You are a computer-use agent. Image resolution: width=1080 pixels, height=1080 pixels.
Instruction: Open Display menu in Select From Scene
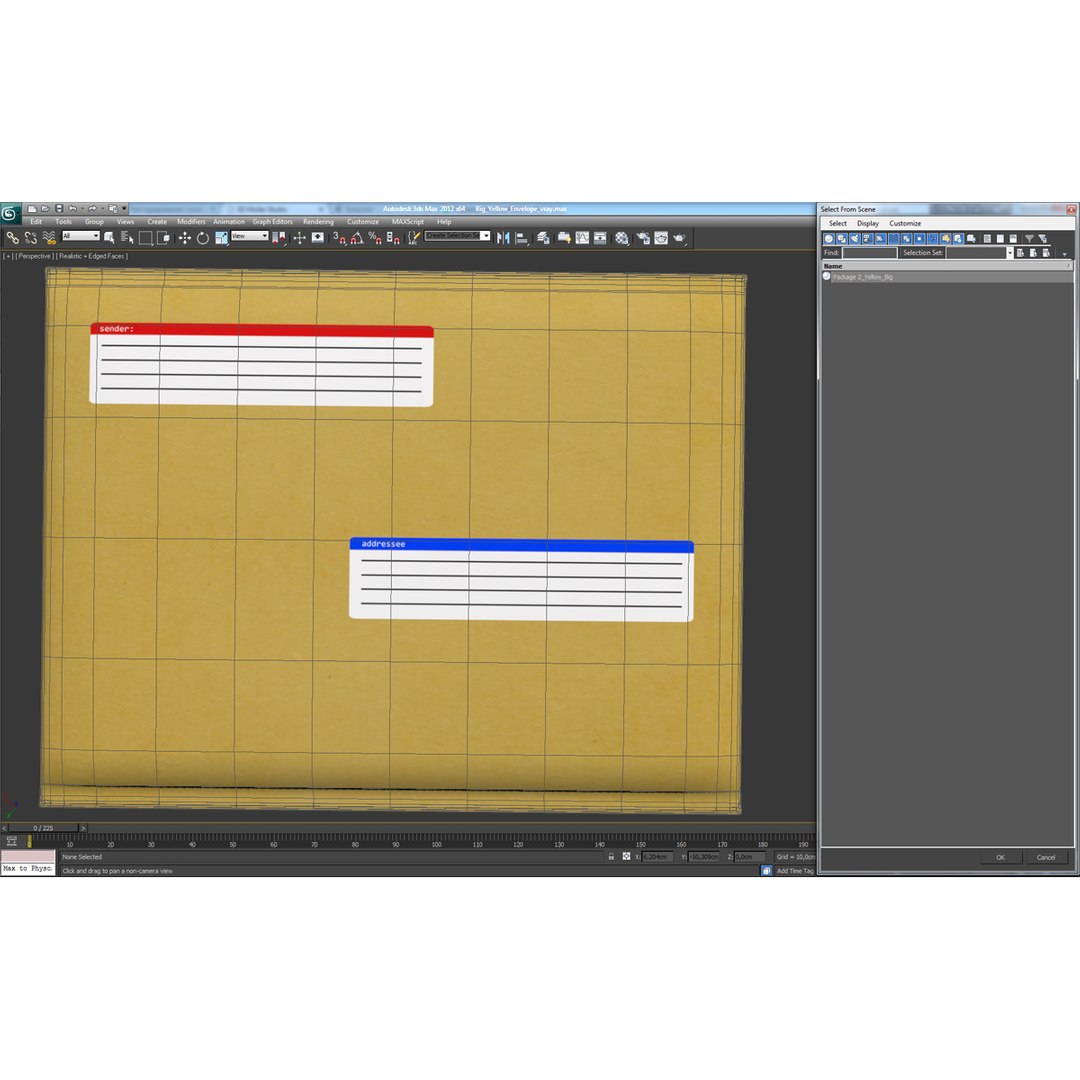point(868,223)
